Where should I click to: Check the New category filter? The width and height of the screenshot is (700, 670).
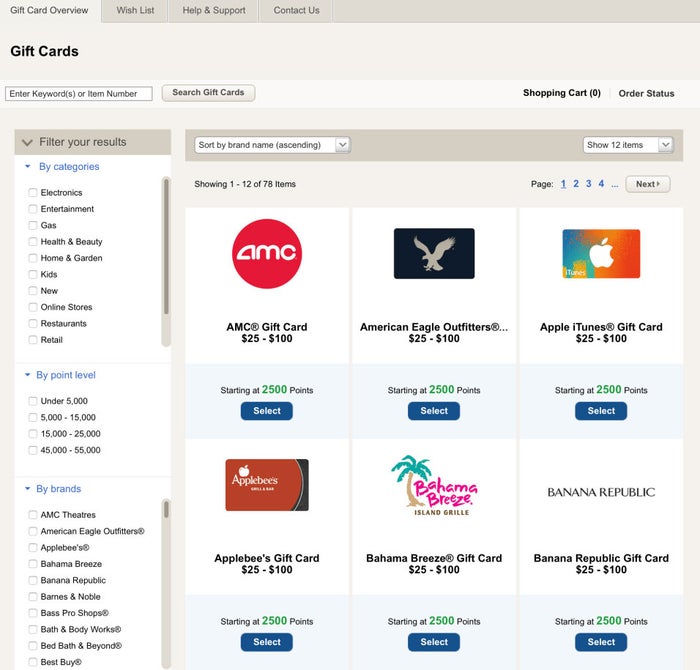33,291
